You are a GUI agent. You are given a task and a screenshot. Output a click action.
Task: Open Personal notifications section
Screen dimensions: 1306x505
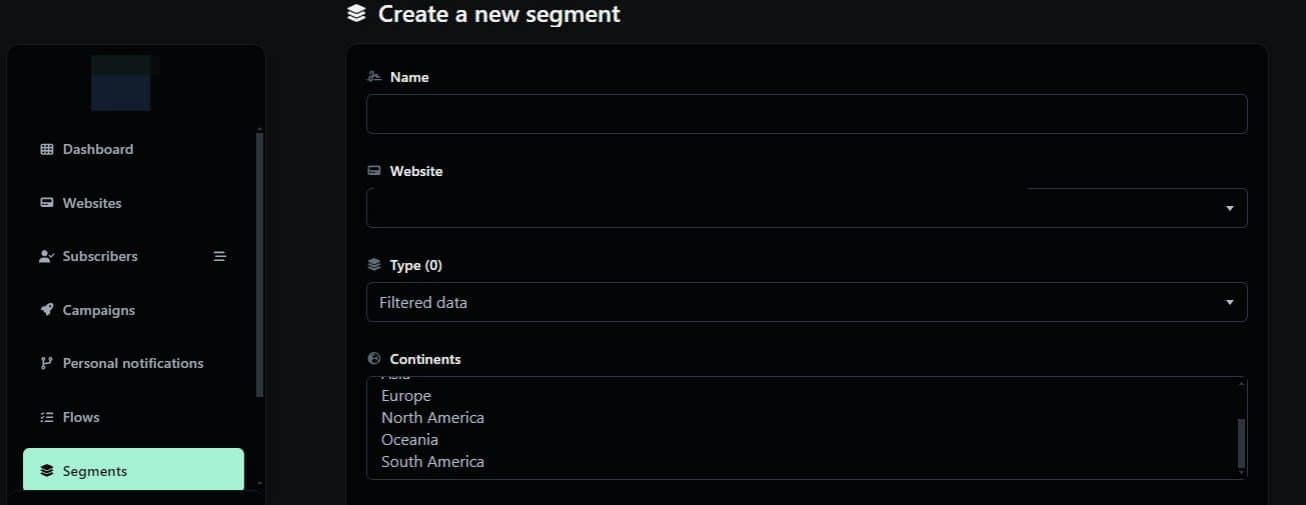133,363
